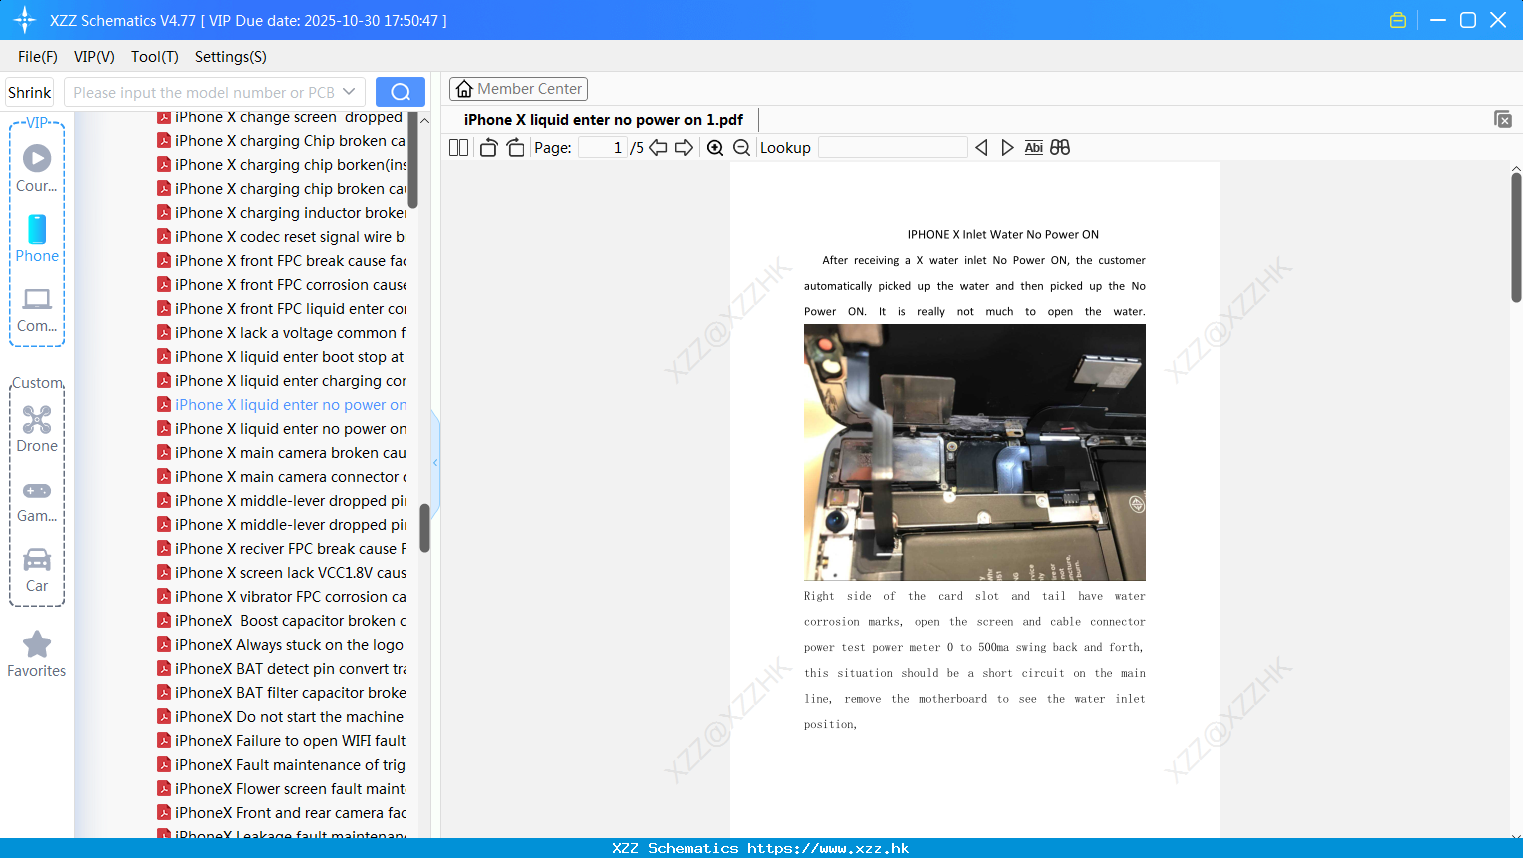Open Favorites star
The height and width of the screenshot is (858, 1523).
point(37,654)
